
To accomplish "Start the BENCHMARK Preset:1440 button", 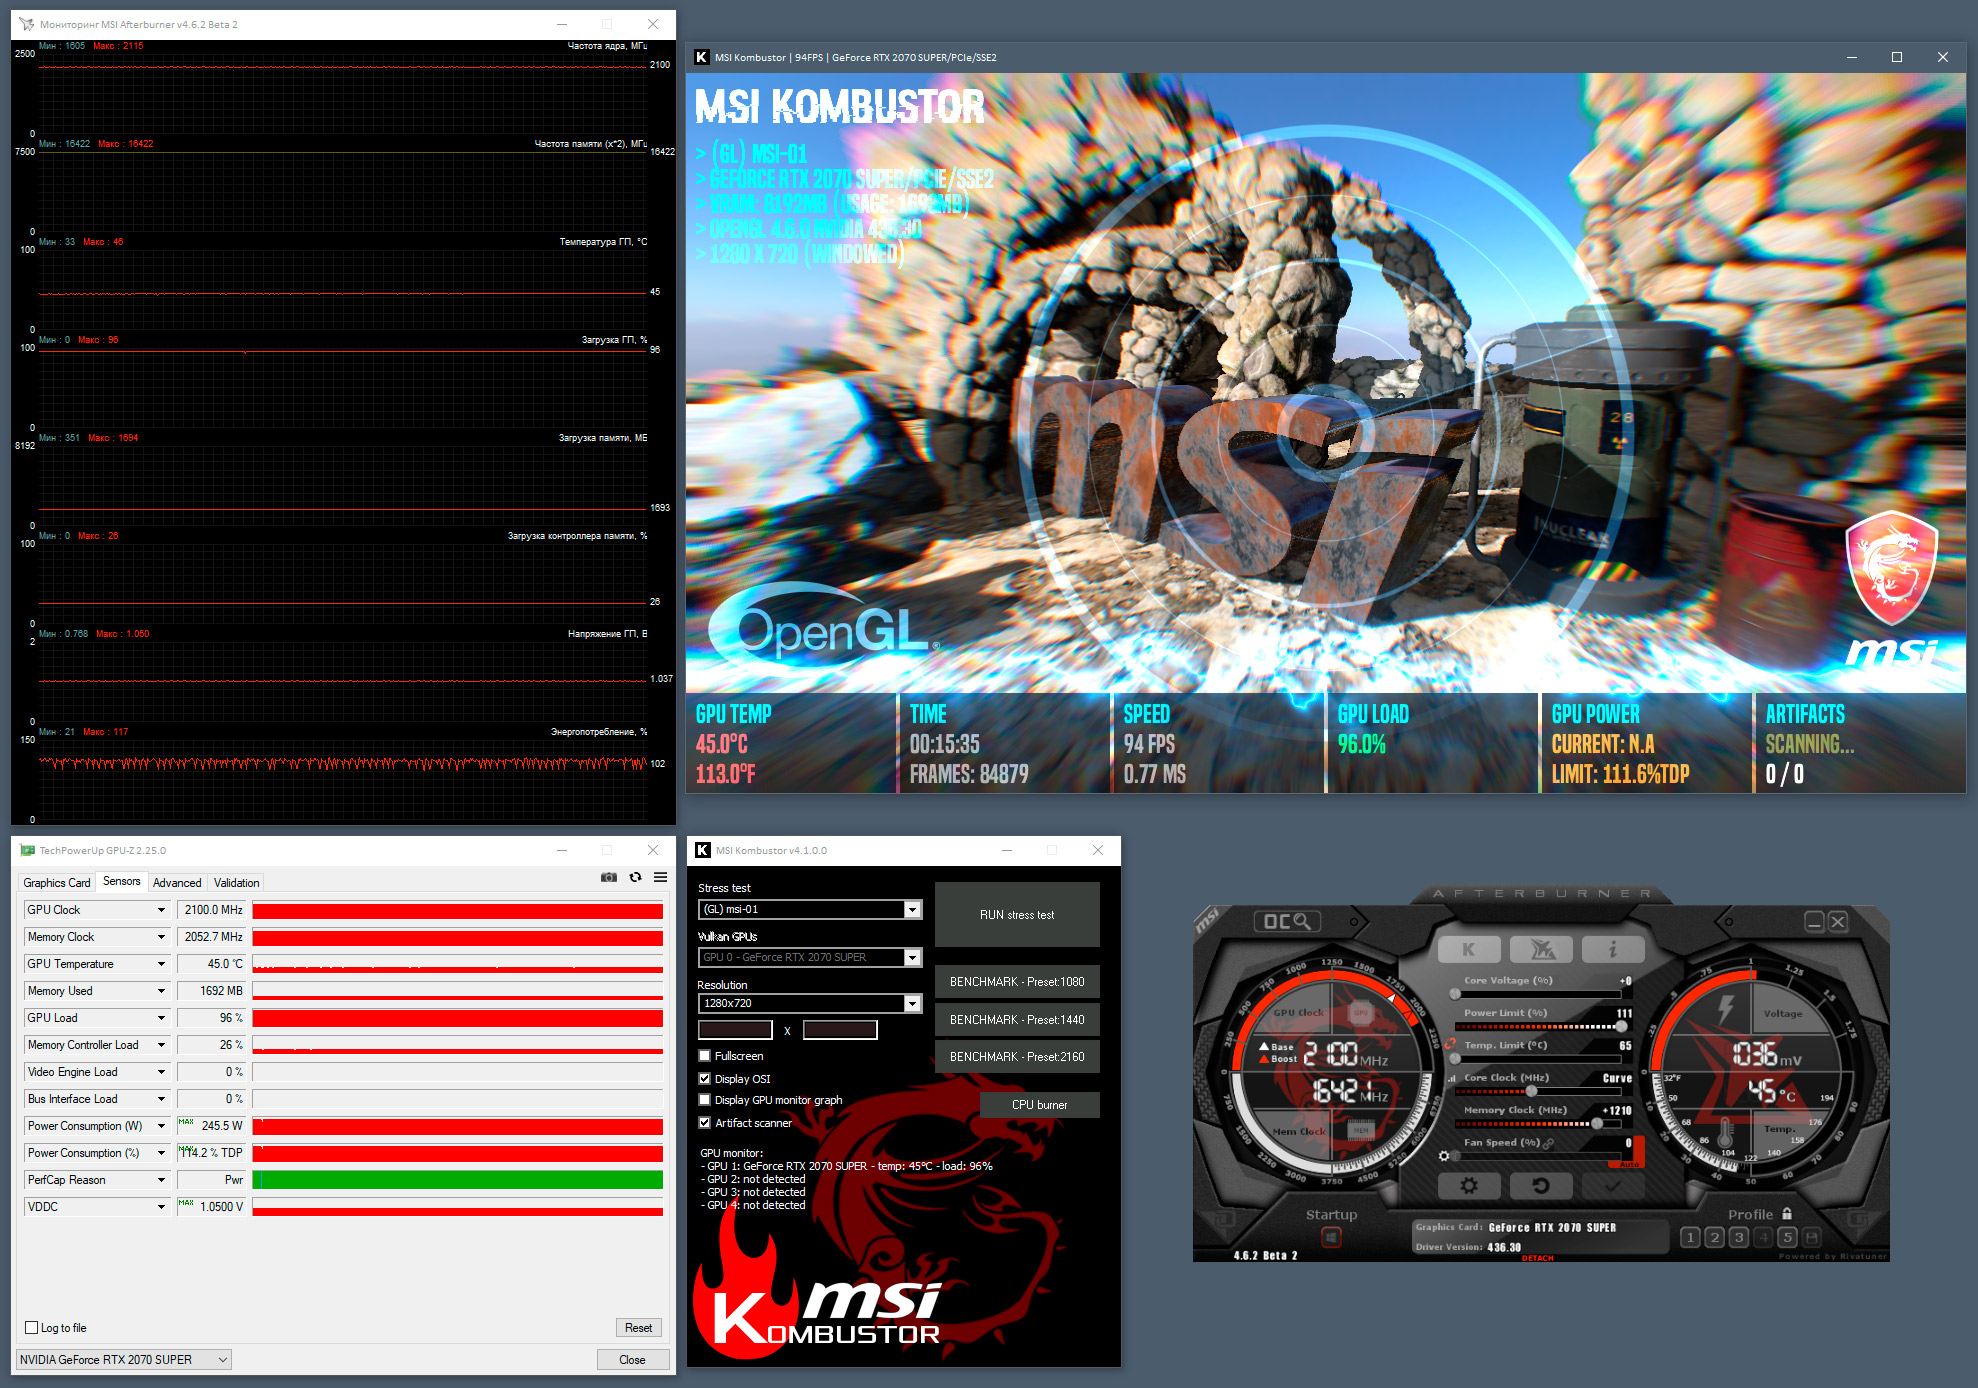I will click(x=1017, y=1019).
